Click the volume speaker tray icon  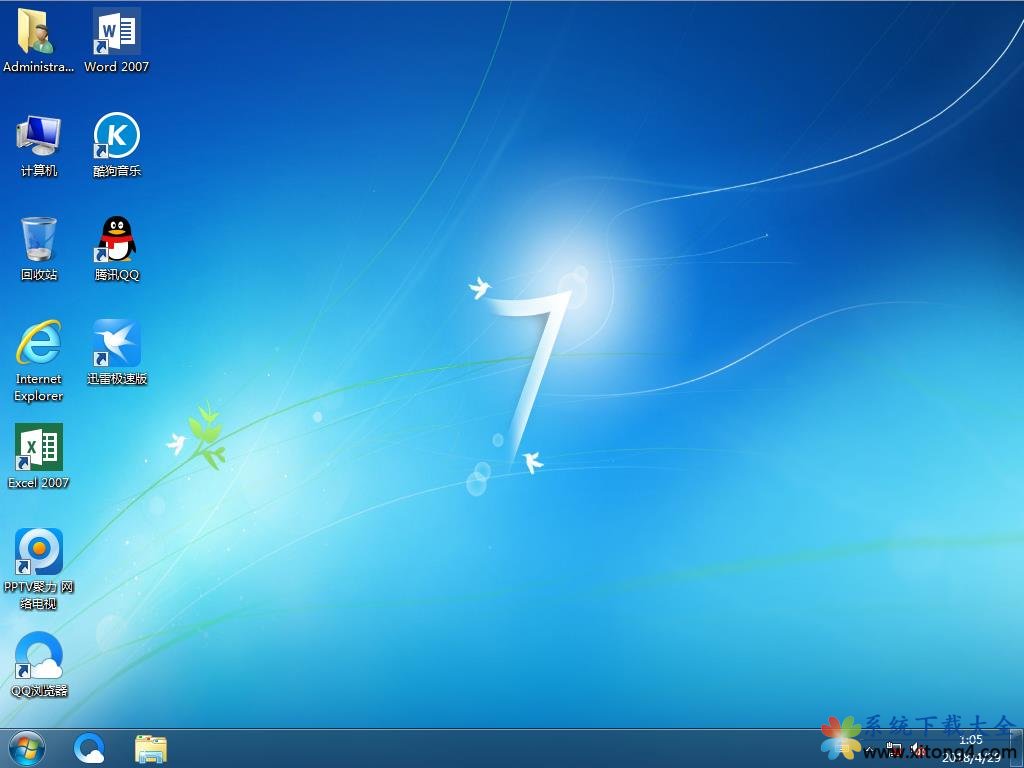point(918,749)
